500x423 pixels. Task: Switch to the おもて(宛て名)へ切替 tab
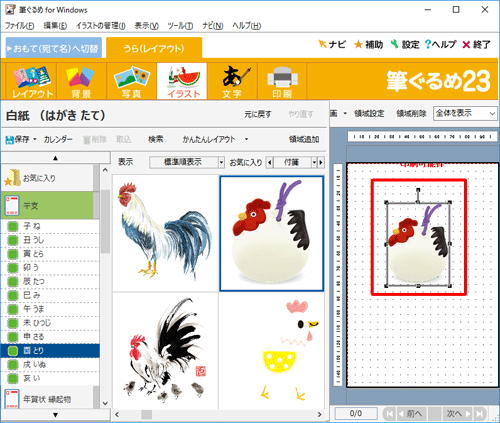point(54,49)
